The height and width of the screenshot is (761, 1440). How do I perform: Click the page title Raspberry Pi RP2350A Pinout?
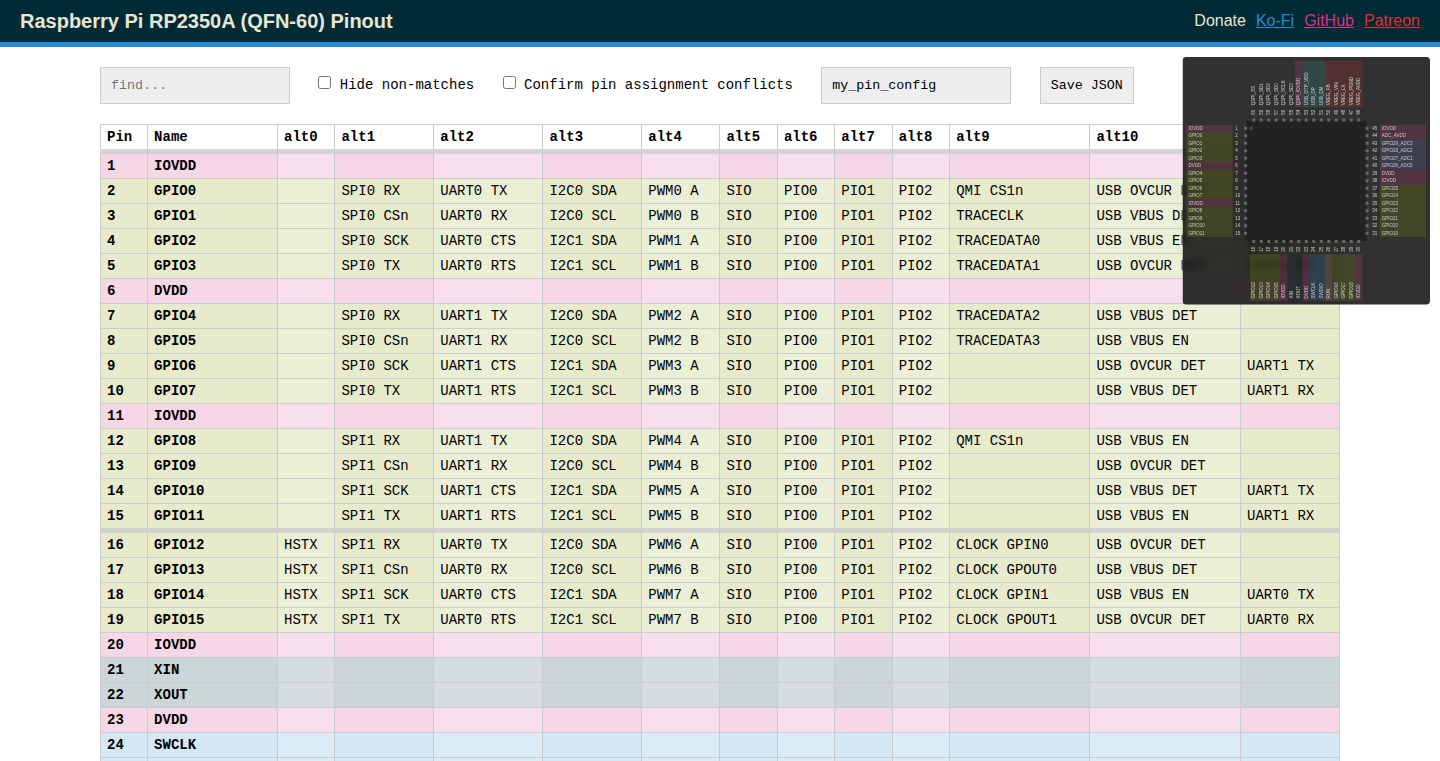tap(207, 21)
